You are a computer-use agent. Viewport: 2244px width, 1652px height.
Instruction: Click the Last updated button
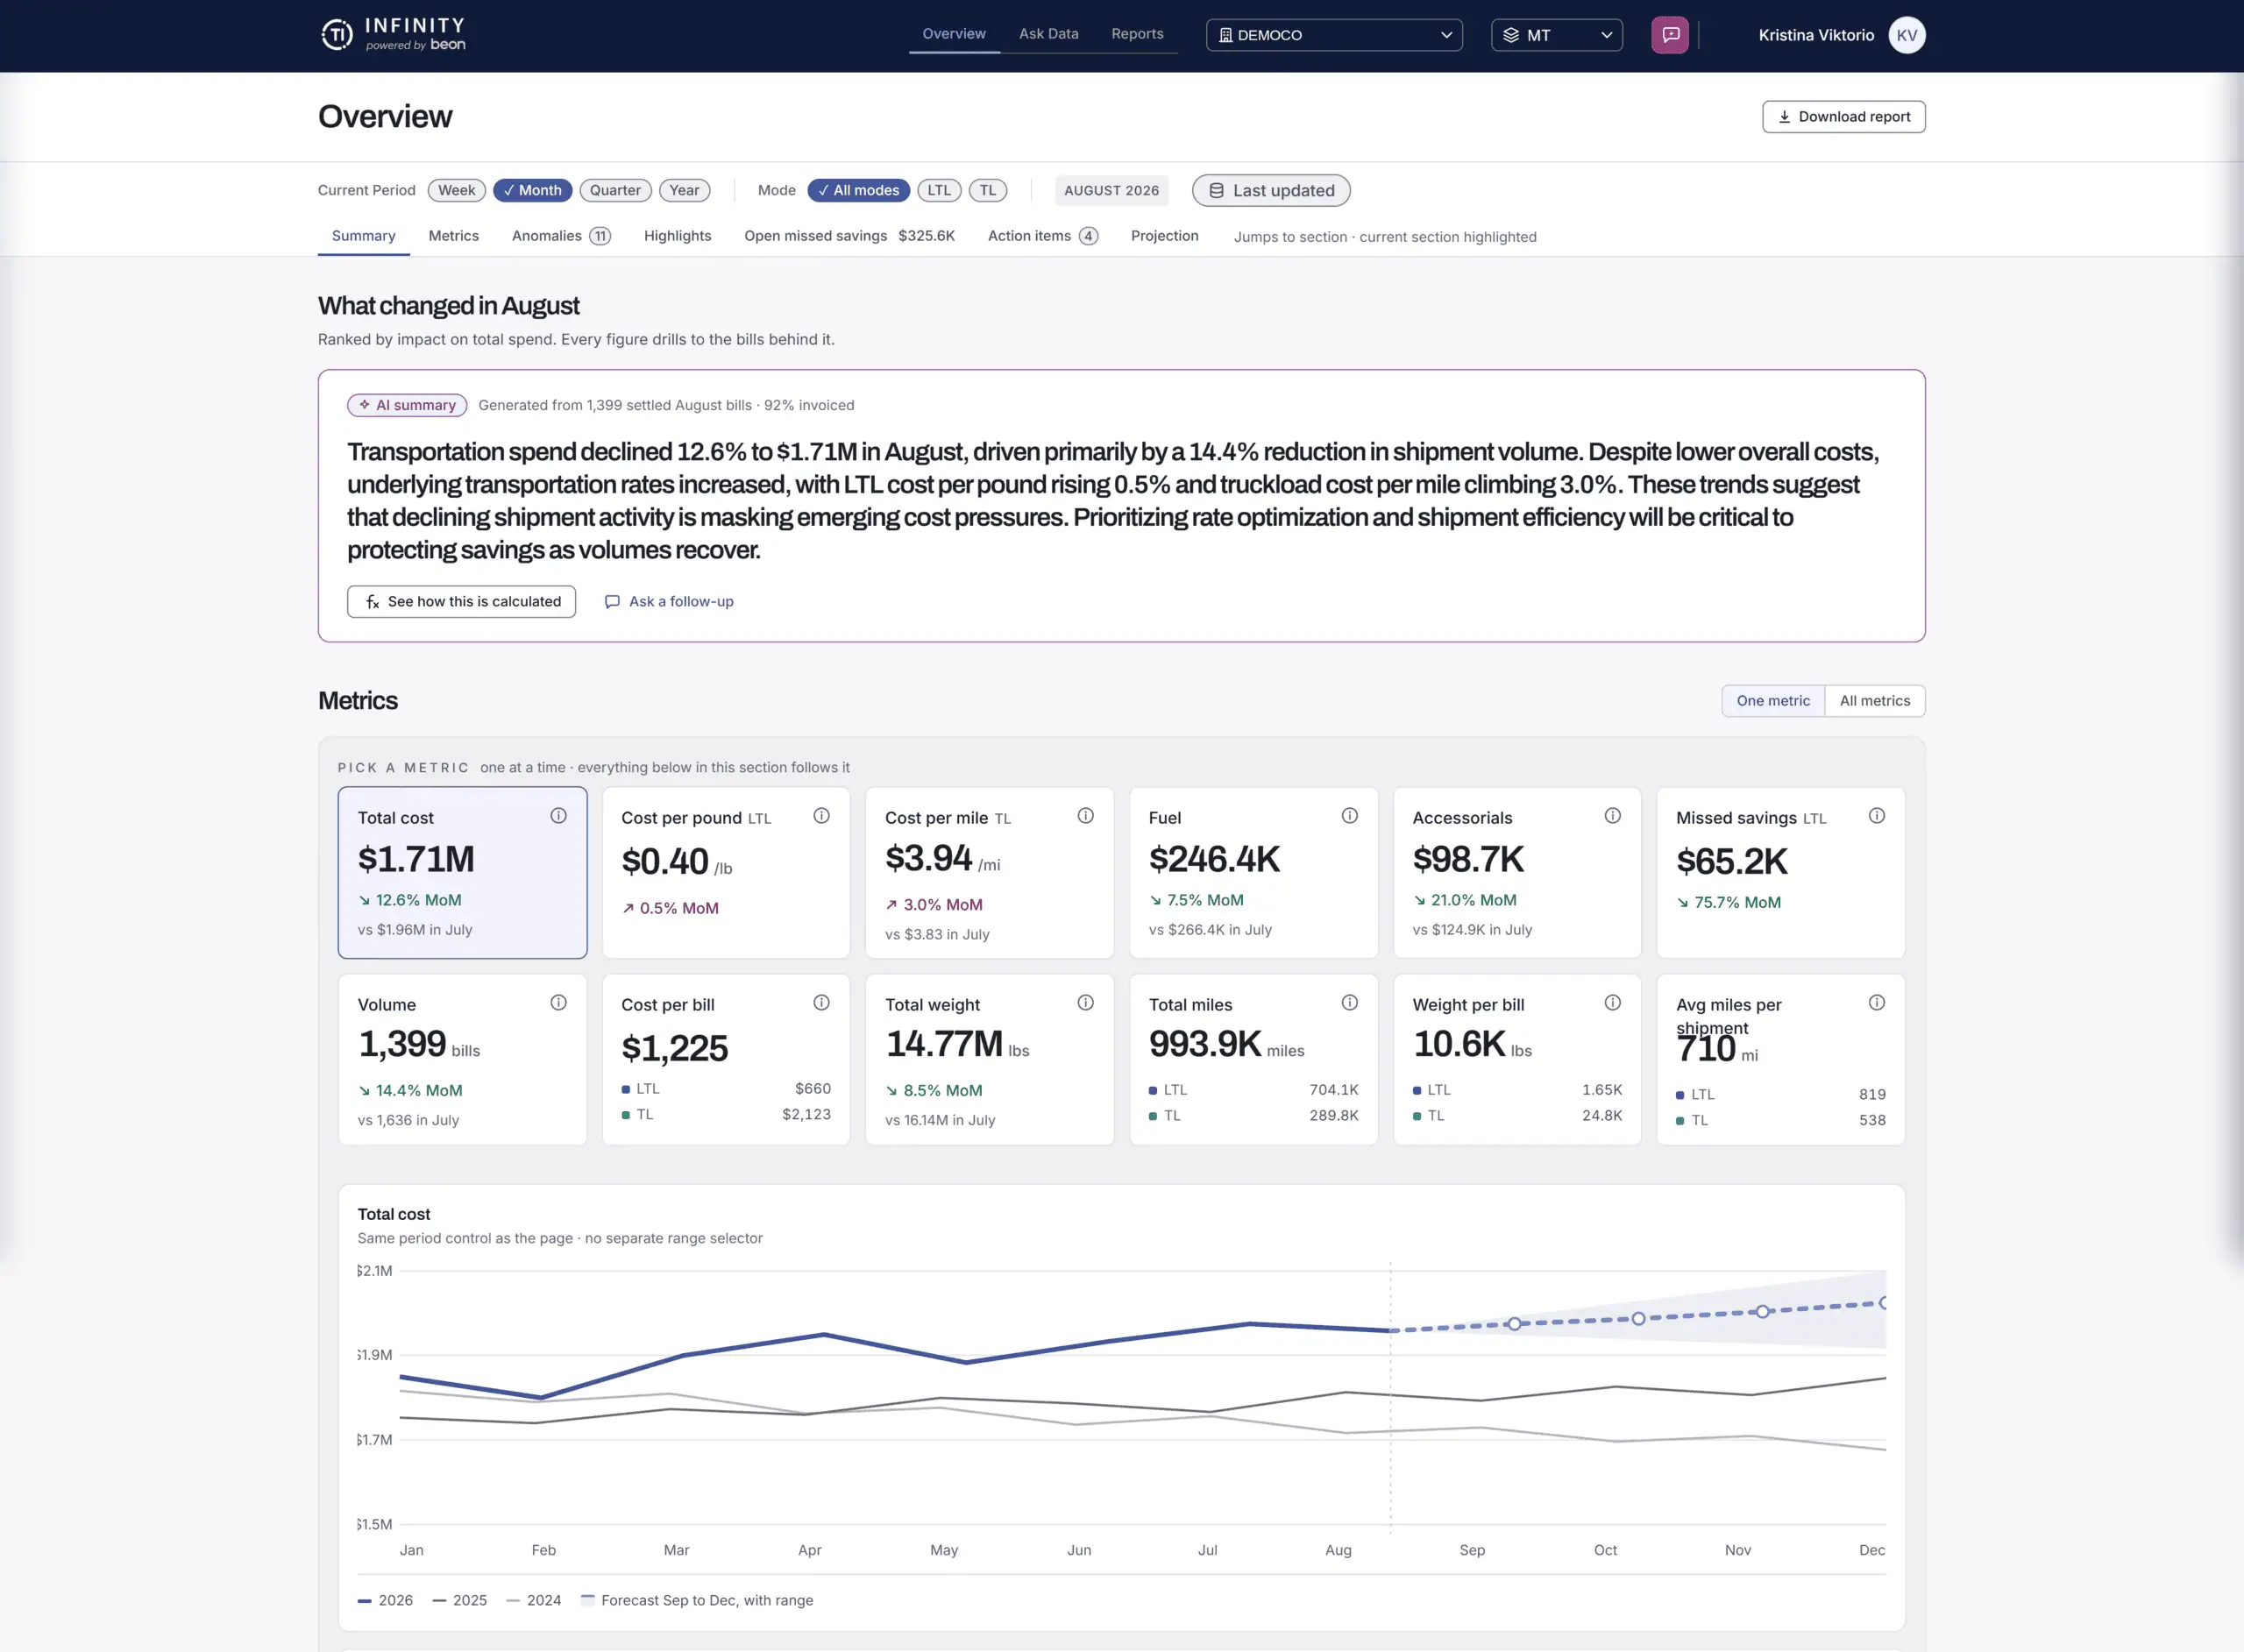(1270, 190)
